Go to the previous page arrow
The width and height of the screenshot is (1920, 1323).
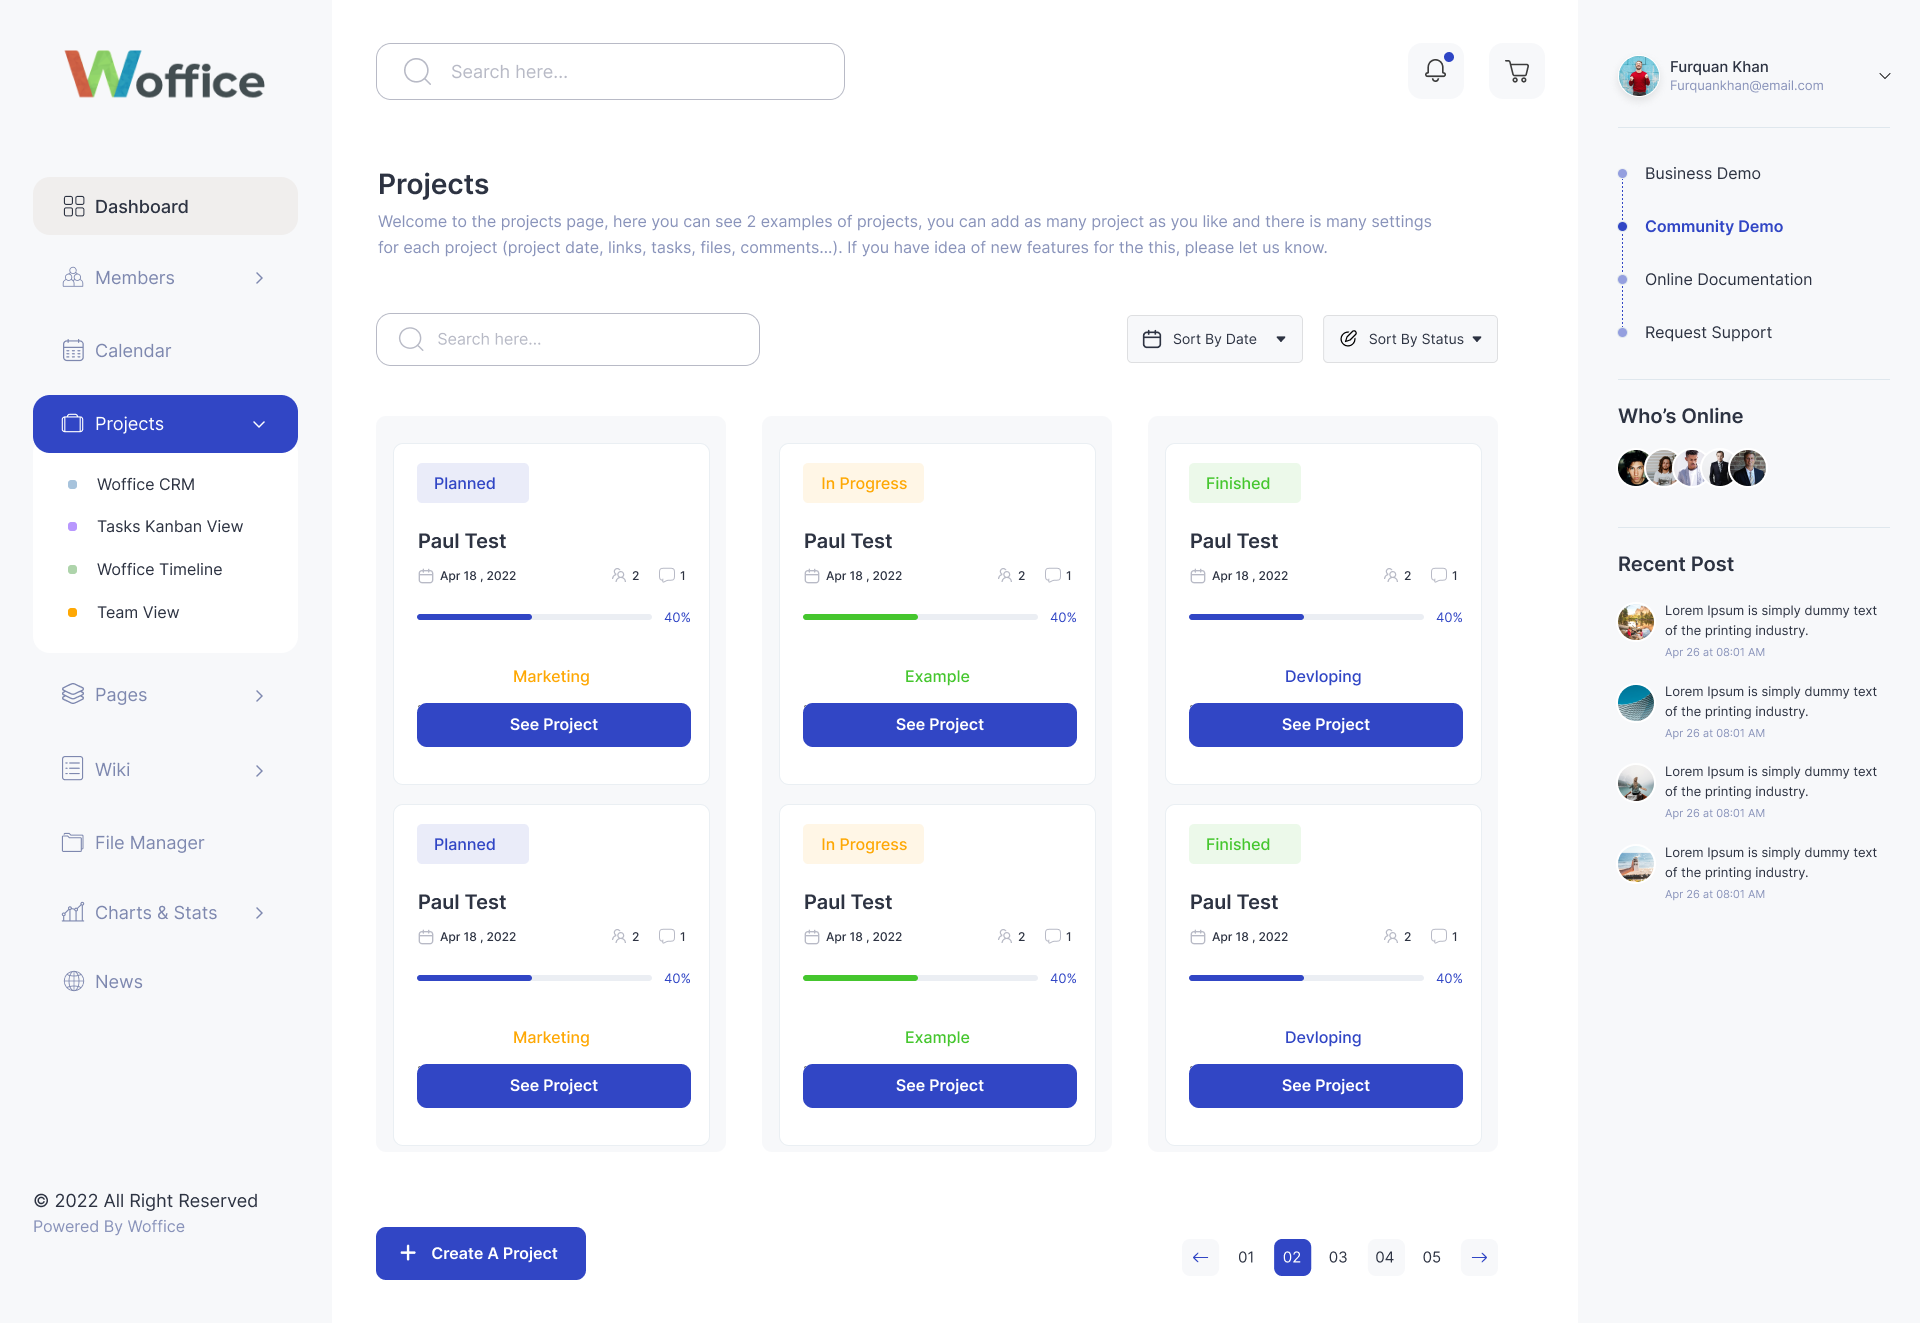click(x=1200, y=1257)
